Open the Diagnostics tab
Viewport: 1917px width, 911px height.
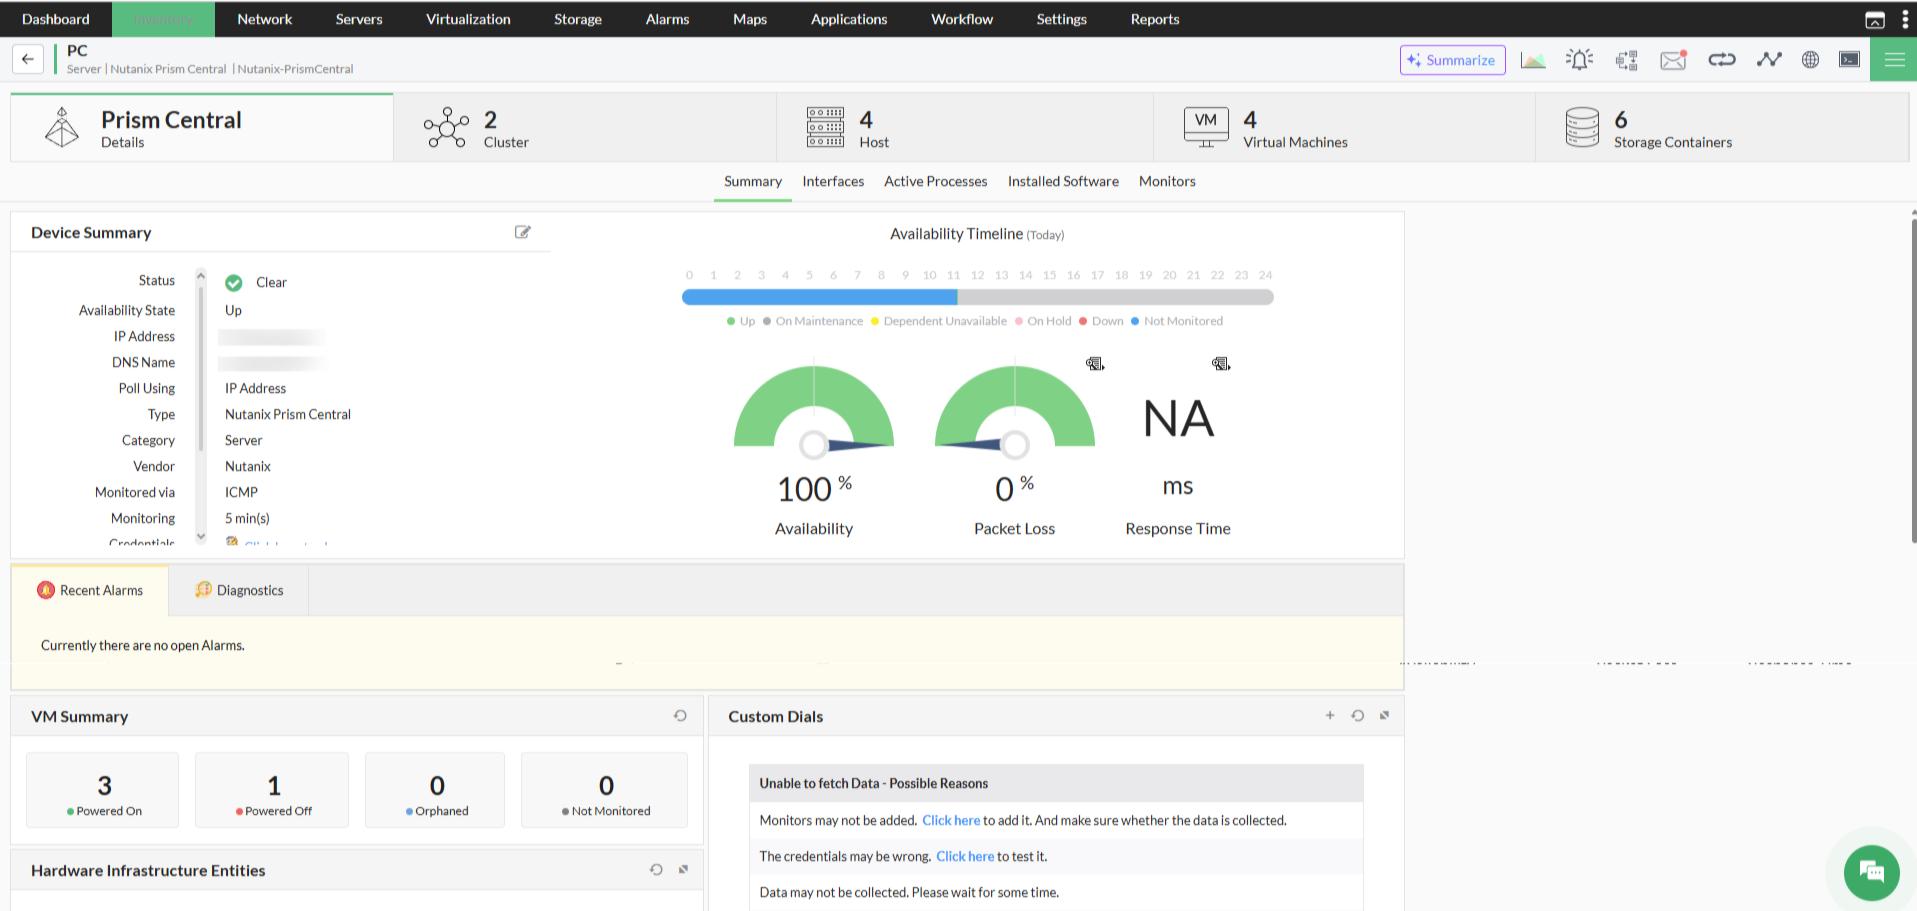(x=239, y=591)
